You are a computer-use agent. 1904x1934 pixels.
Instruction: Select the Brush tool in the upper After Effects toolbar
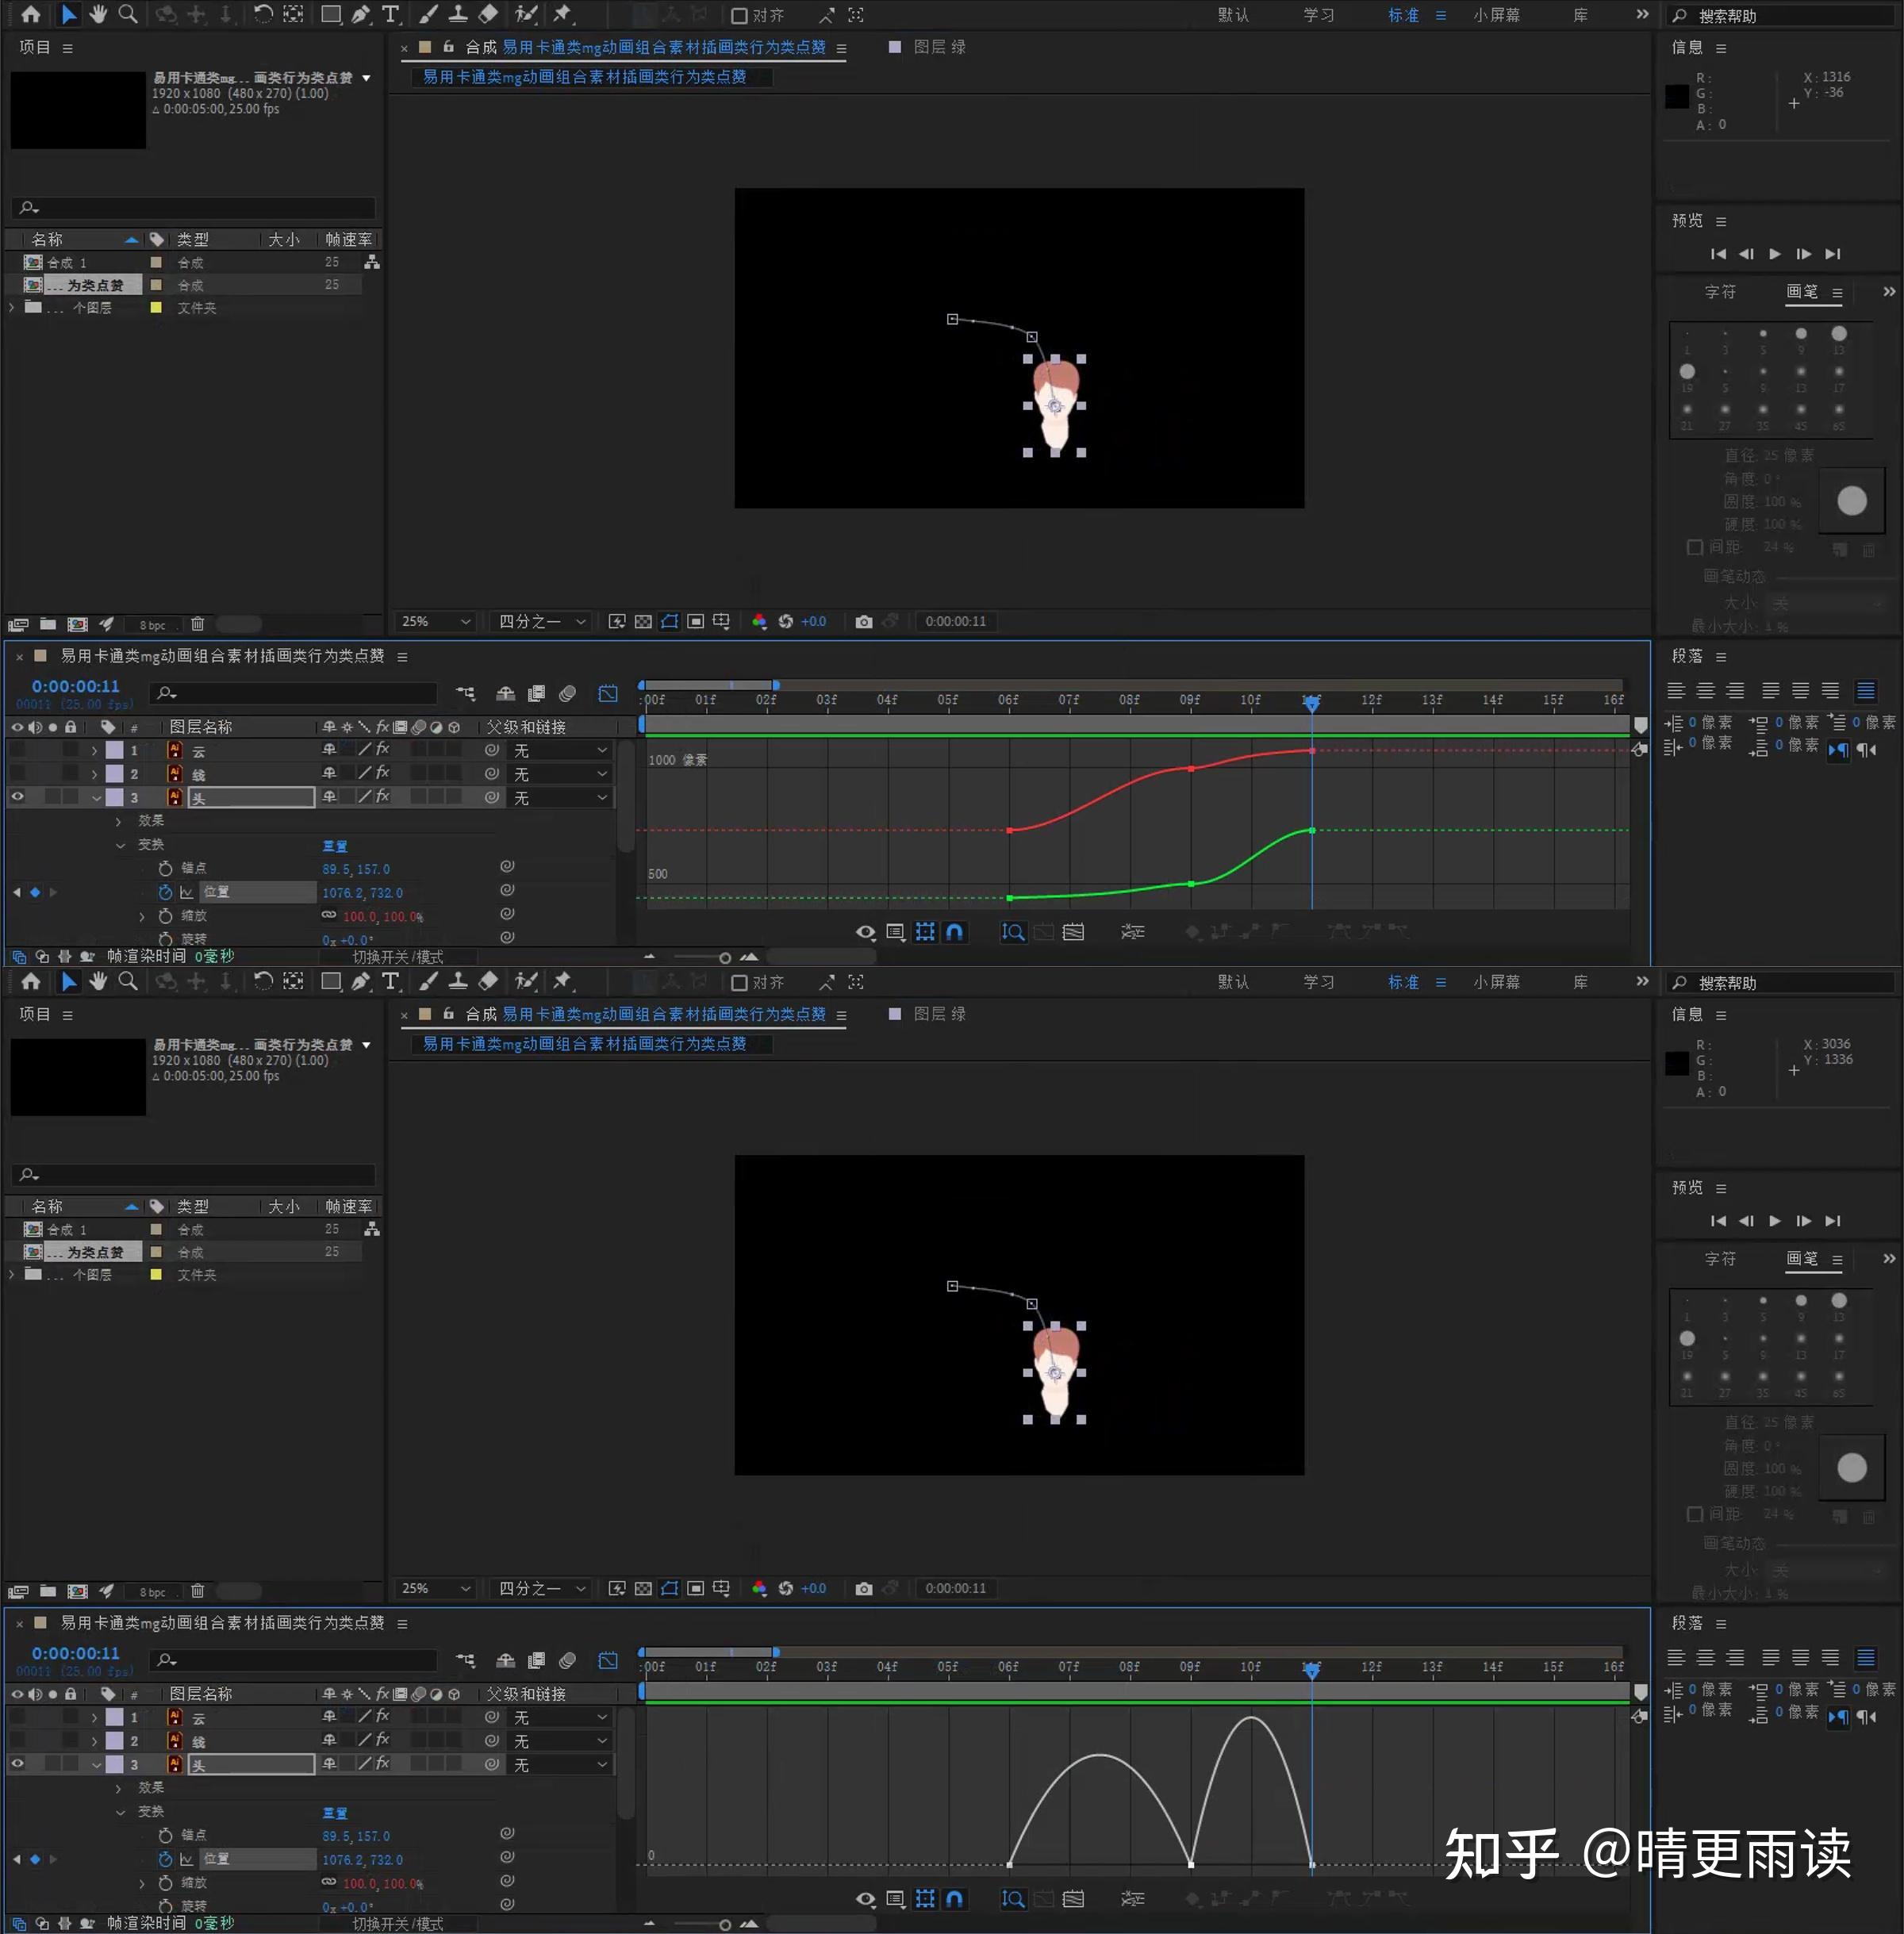coord(428,14)
